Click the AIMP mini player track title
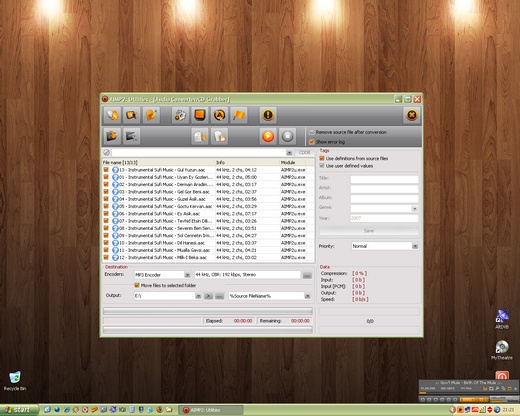This screenshot has width=520, height=416. click(x=468, y=383)
